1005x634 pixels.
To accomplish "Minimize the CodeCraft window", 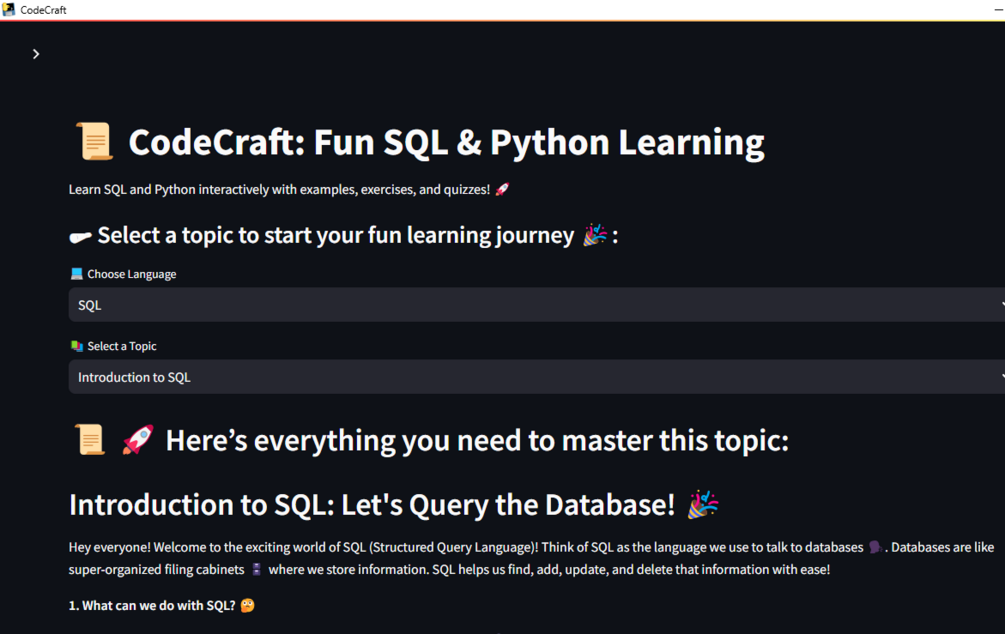I will 999,10.
